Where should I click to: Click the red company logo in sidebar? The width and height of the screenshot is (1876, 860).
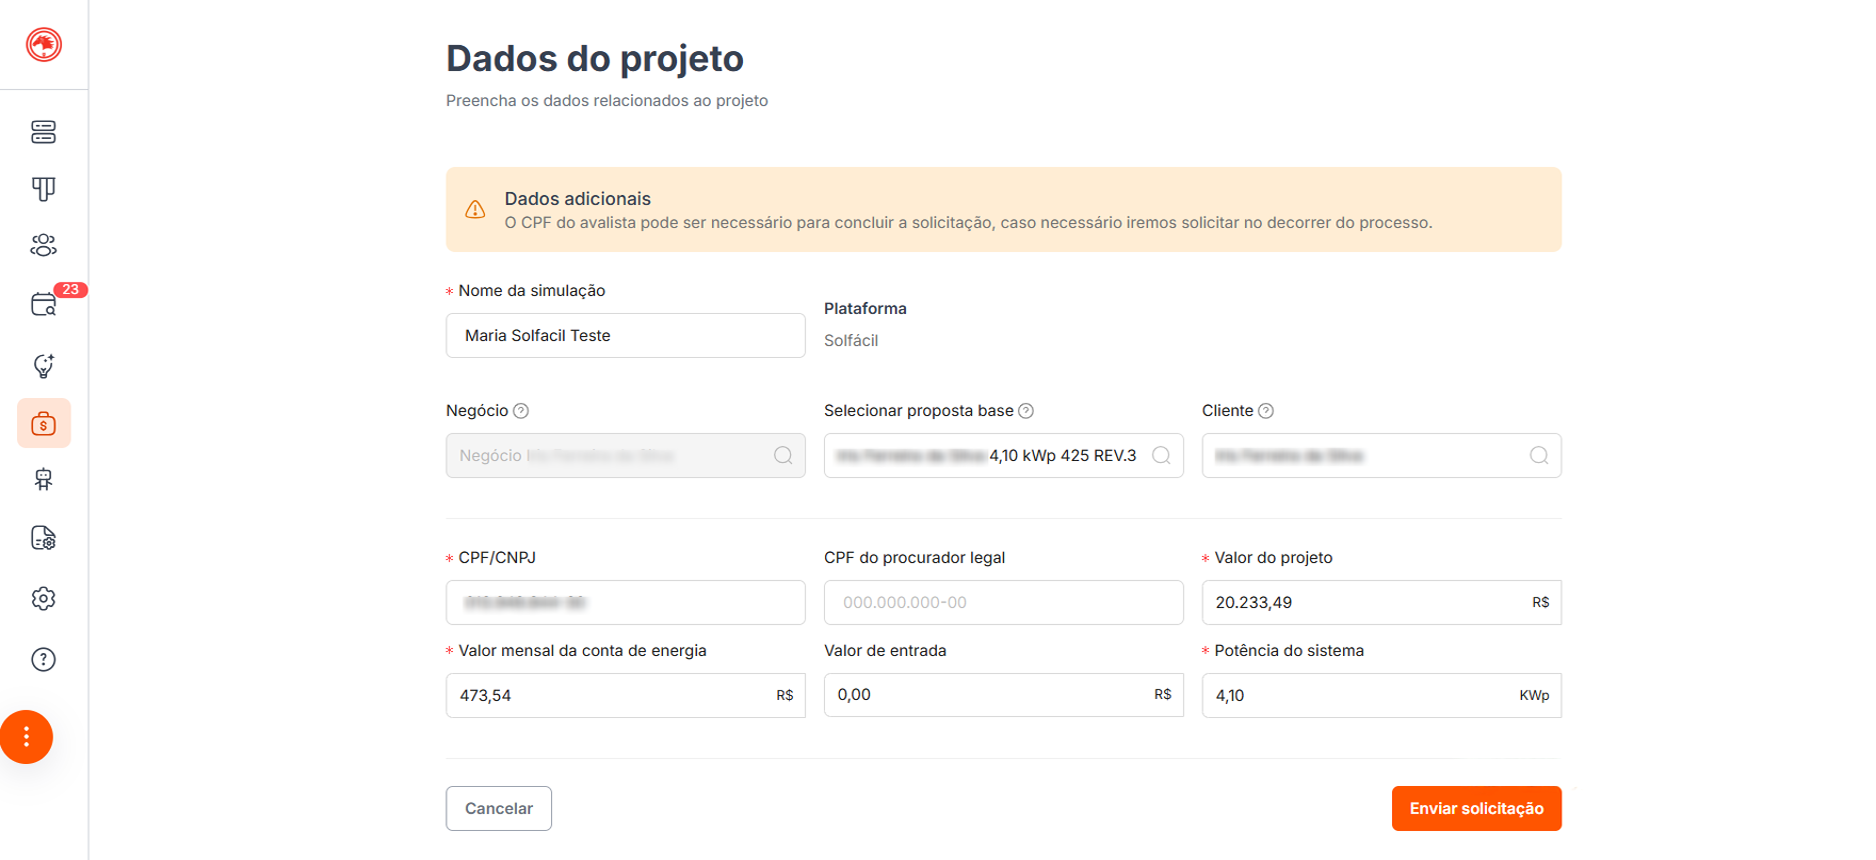[x=44, y=45]
